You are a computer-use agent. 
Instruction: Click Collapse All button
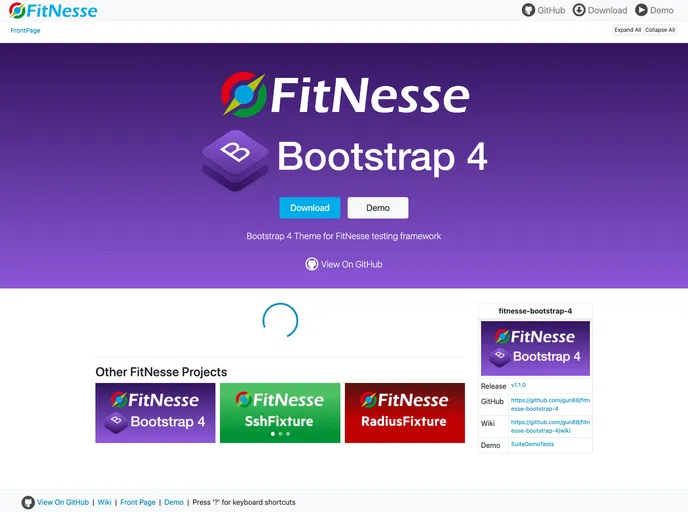pyautogui.click(x=660, y=30)
